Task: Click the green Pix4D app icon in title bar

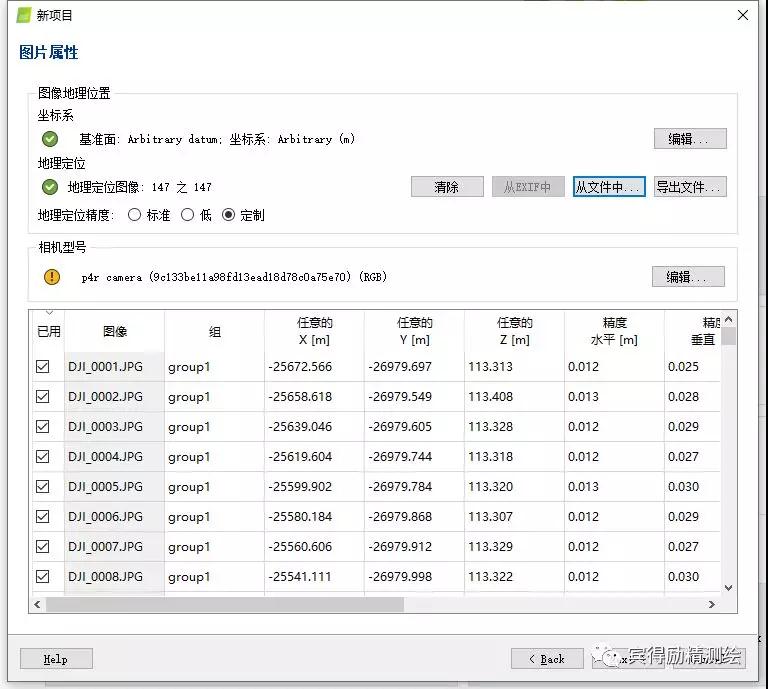Action: 22,15
